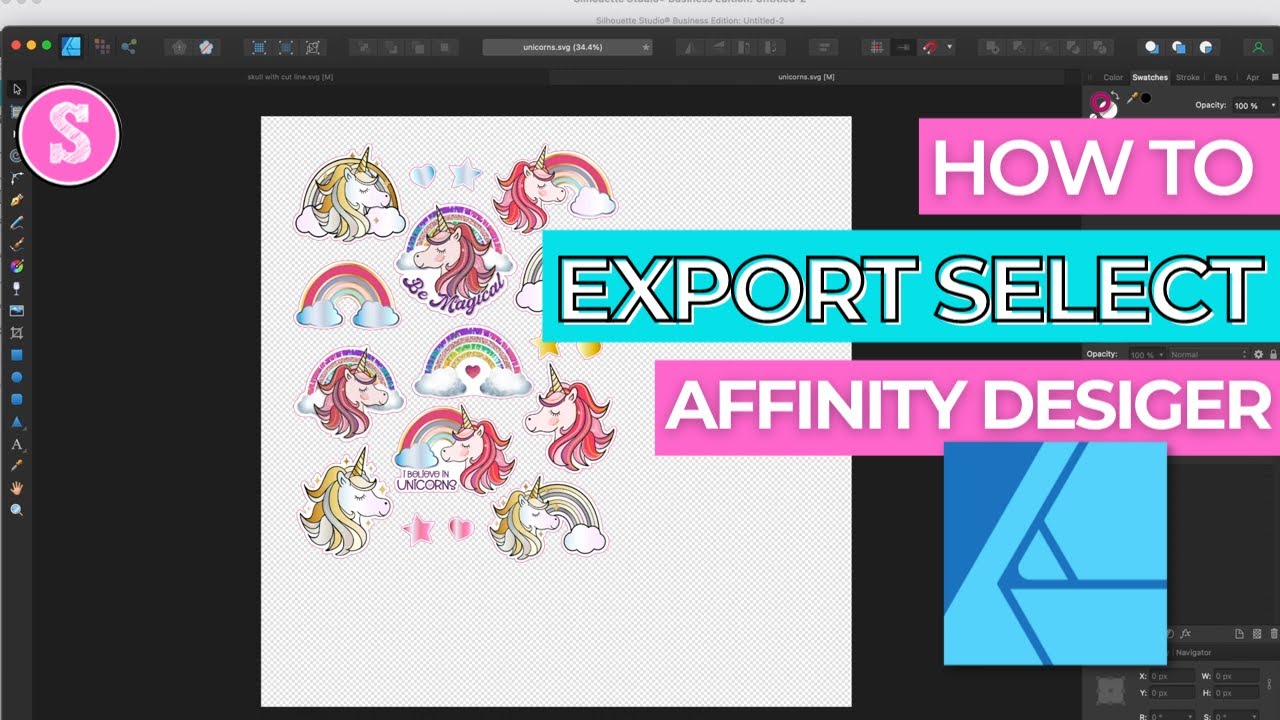Switch to the Apr tab
This screenshot has width=1280, height=720.
coord(1253,77)
